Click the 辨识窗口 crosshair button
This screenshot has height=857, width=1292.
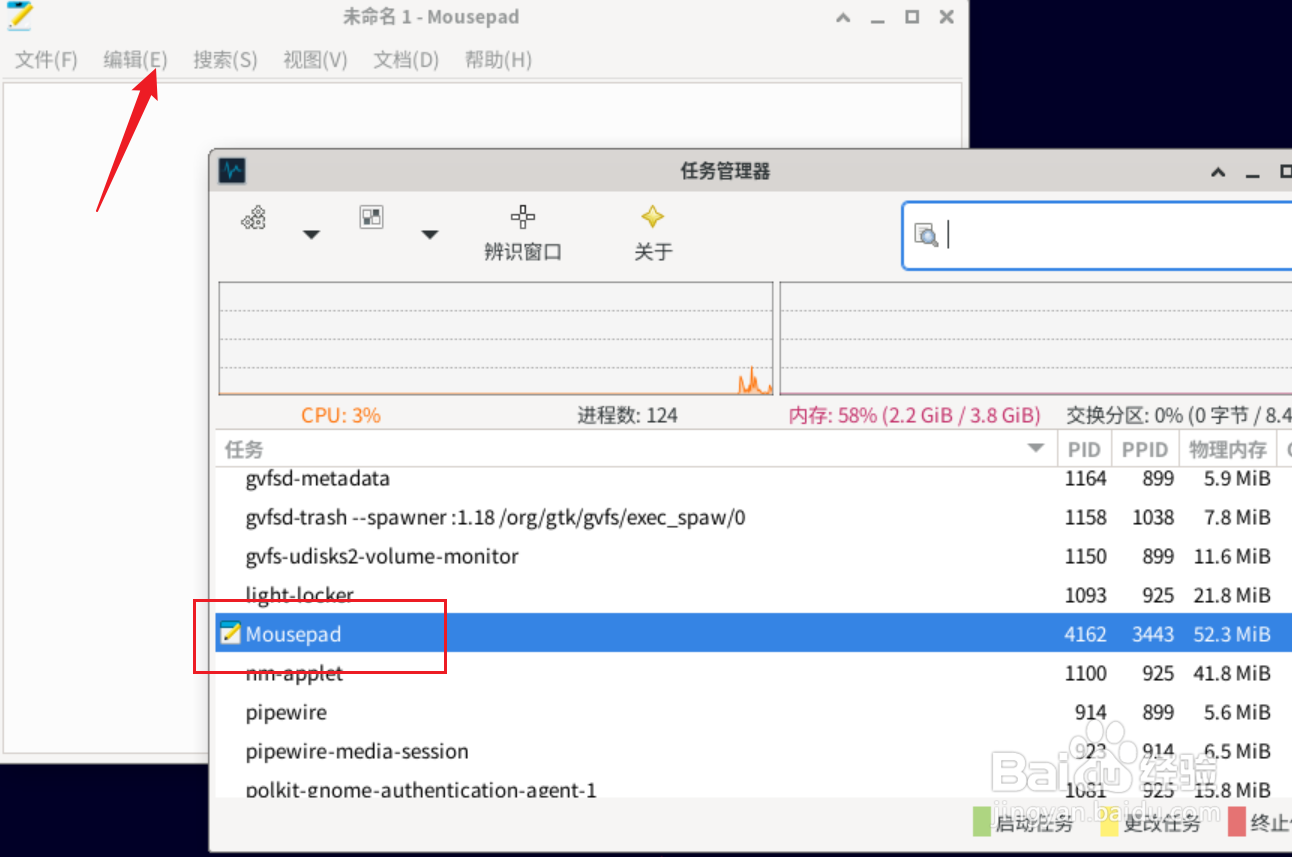click(523, 233)
